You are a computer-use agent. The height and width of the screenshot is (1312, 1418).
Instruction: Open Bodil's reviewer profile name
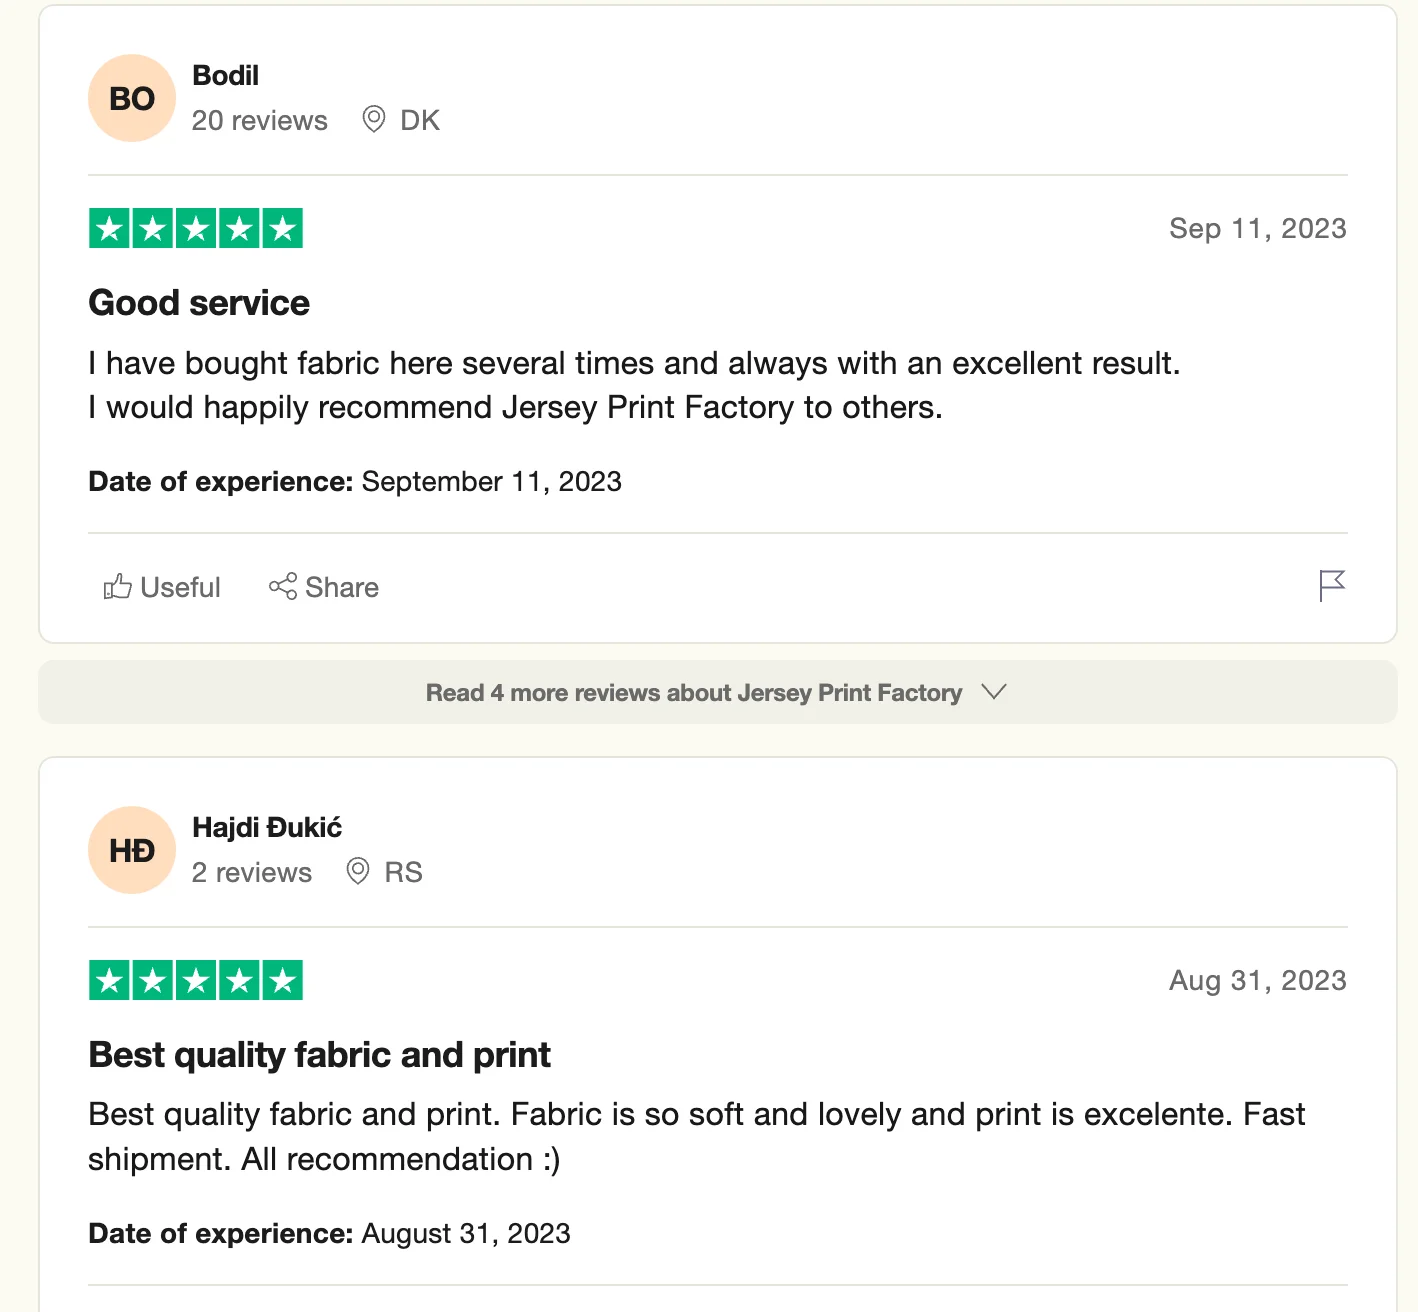(225, 76)
